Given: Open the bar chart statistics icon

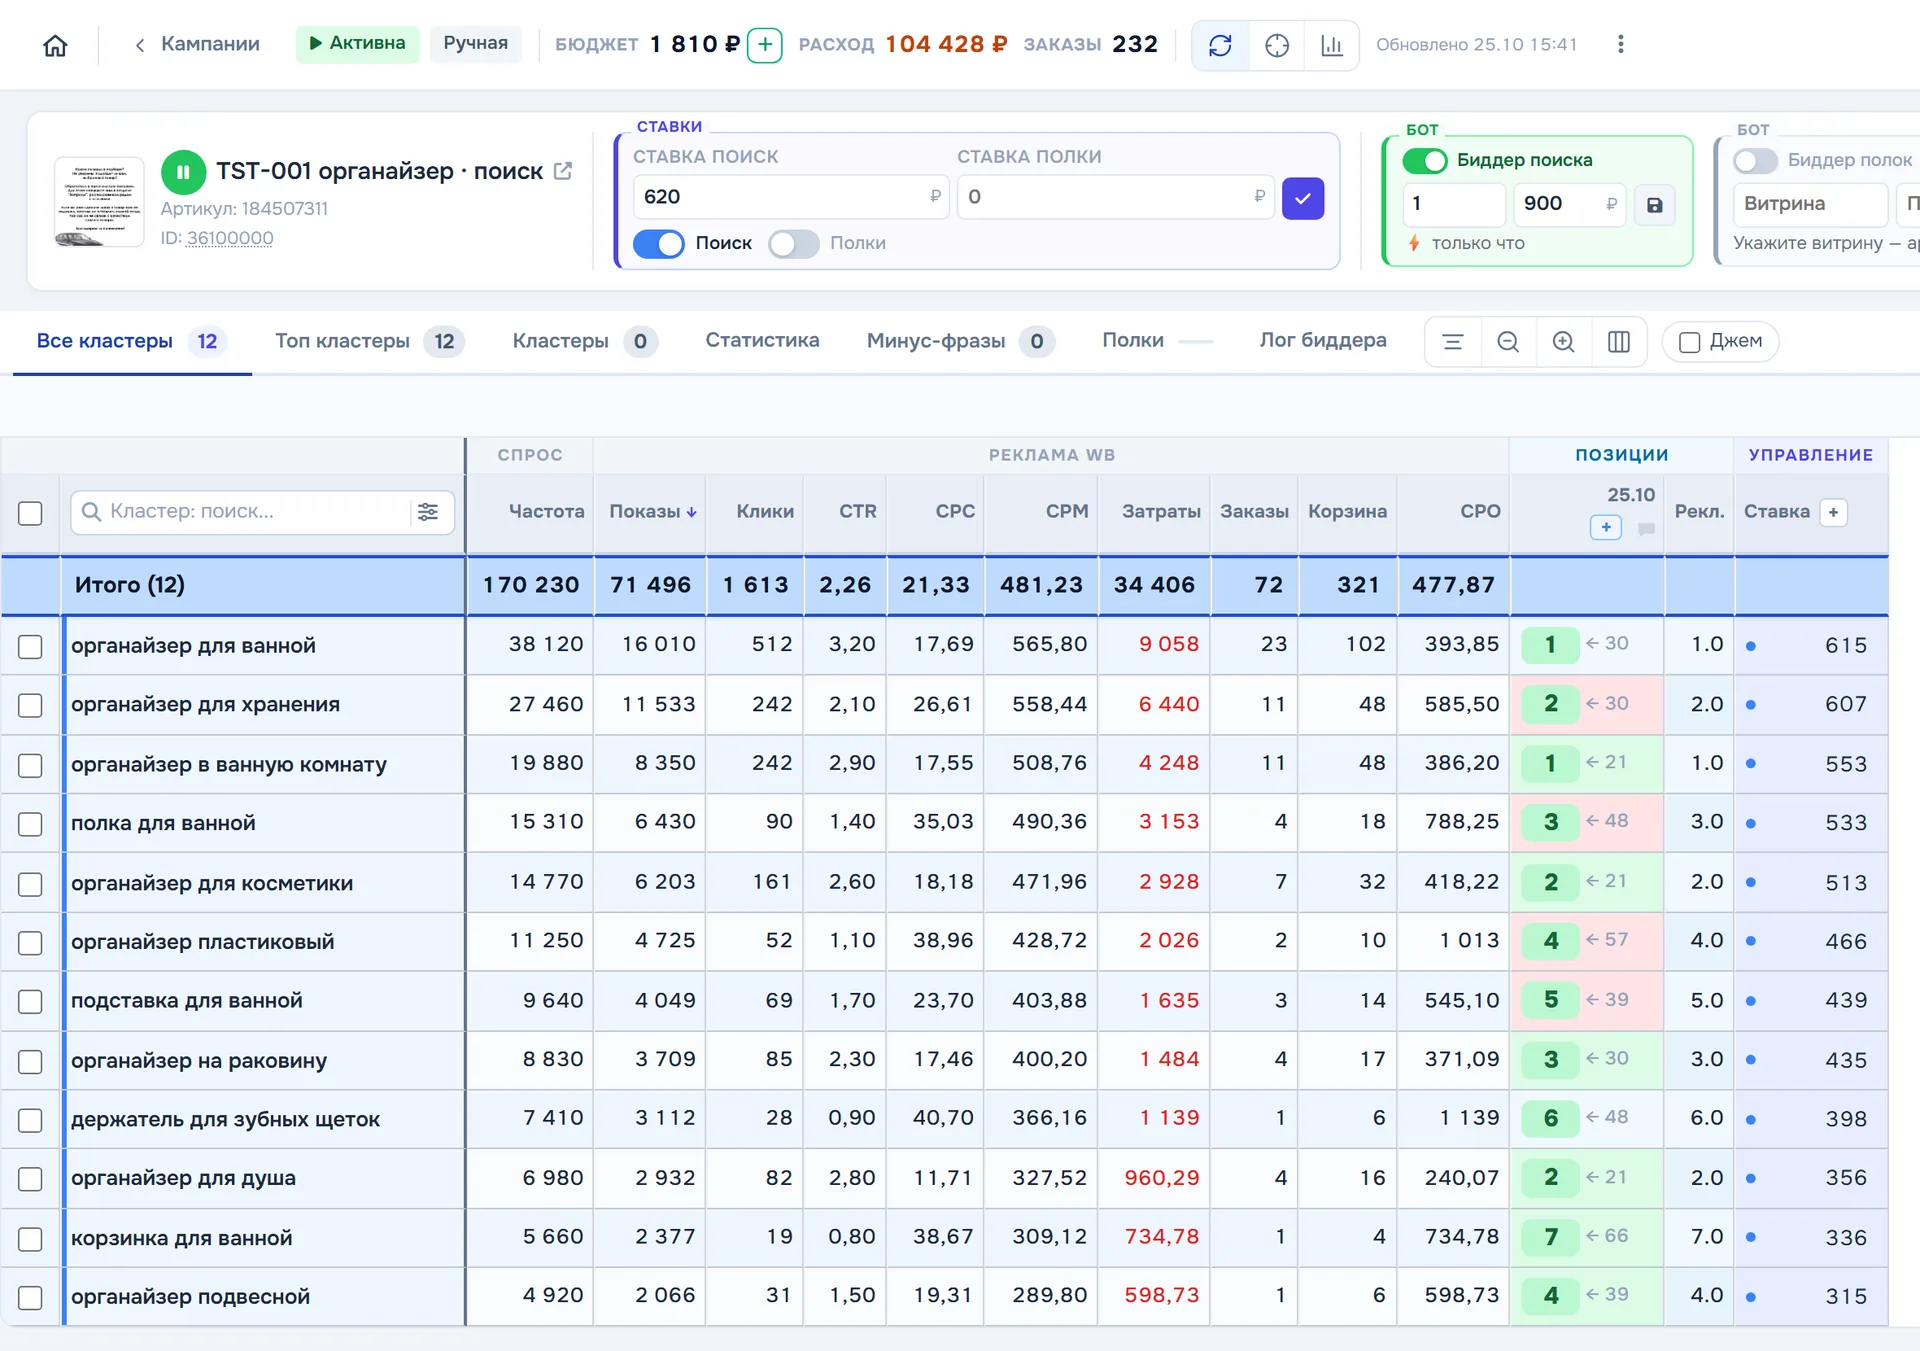Looking at the screenshot, I should tap(1332, 45).
